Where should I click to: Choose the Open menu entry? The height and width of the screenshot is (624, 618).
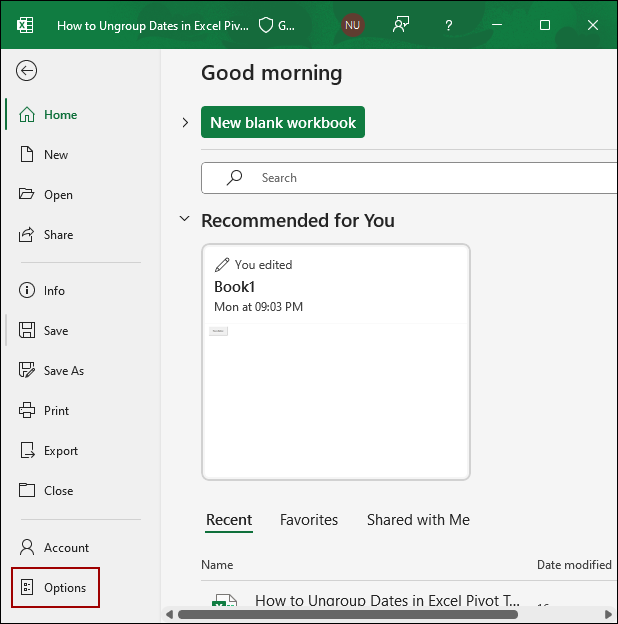pyautogui.click(x=58, y=195)
